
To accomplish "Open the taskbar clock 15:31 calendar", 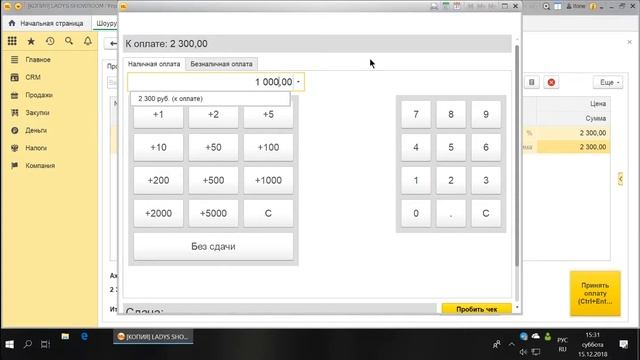I will tap(593, 344).
